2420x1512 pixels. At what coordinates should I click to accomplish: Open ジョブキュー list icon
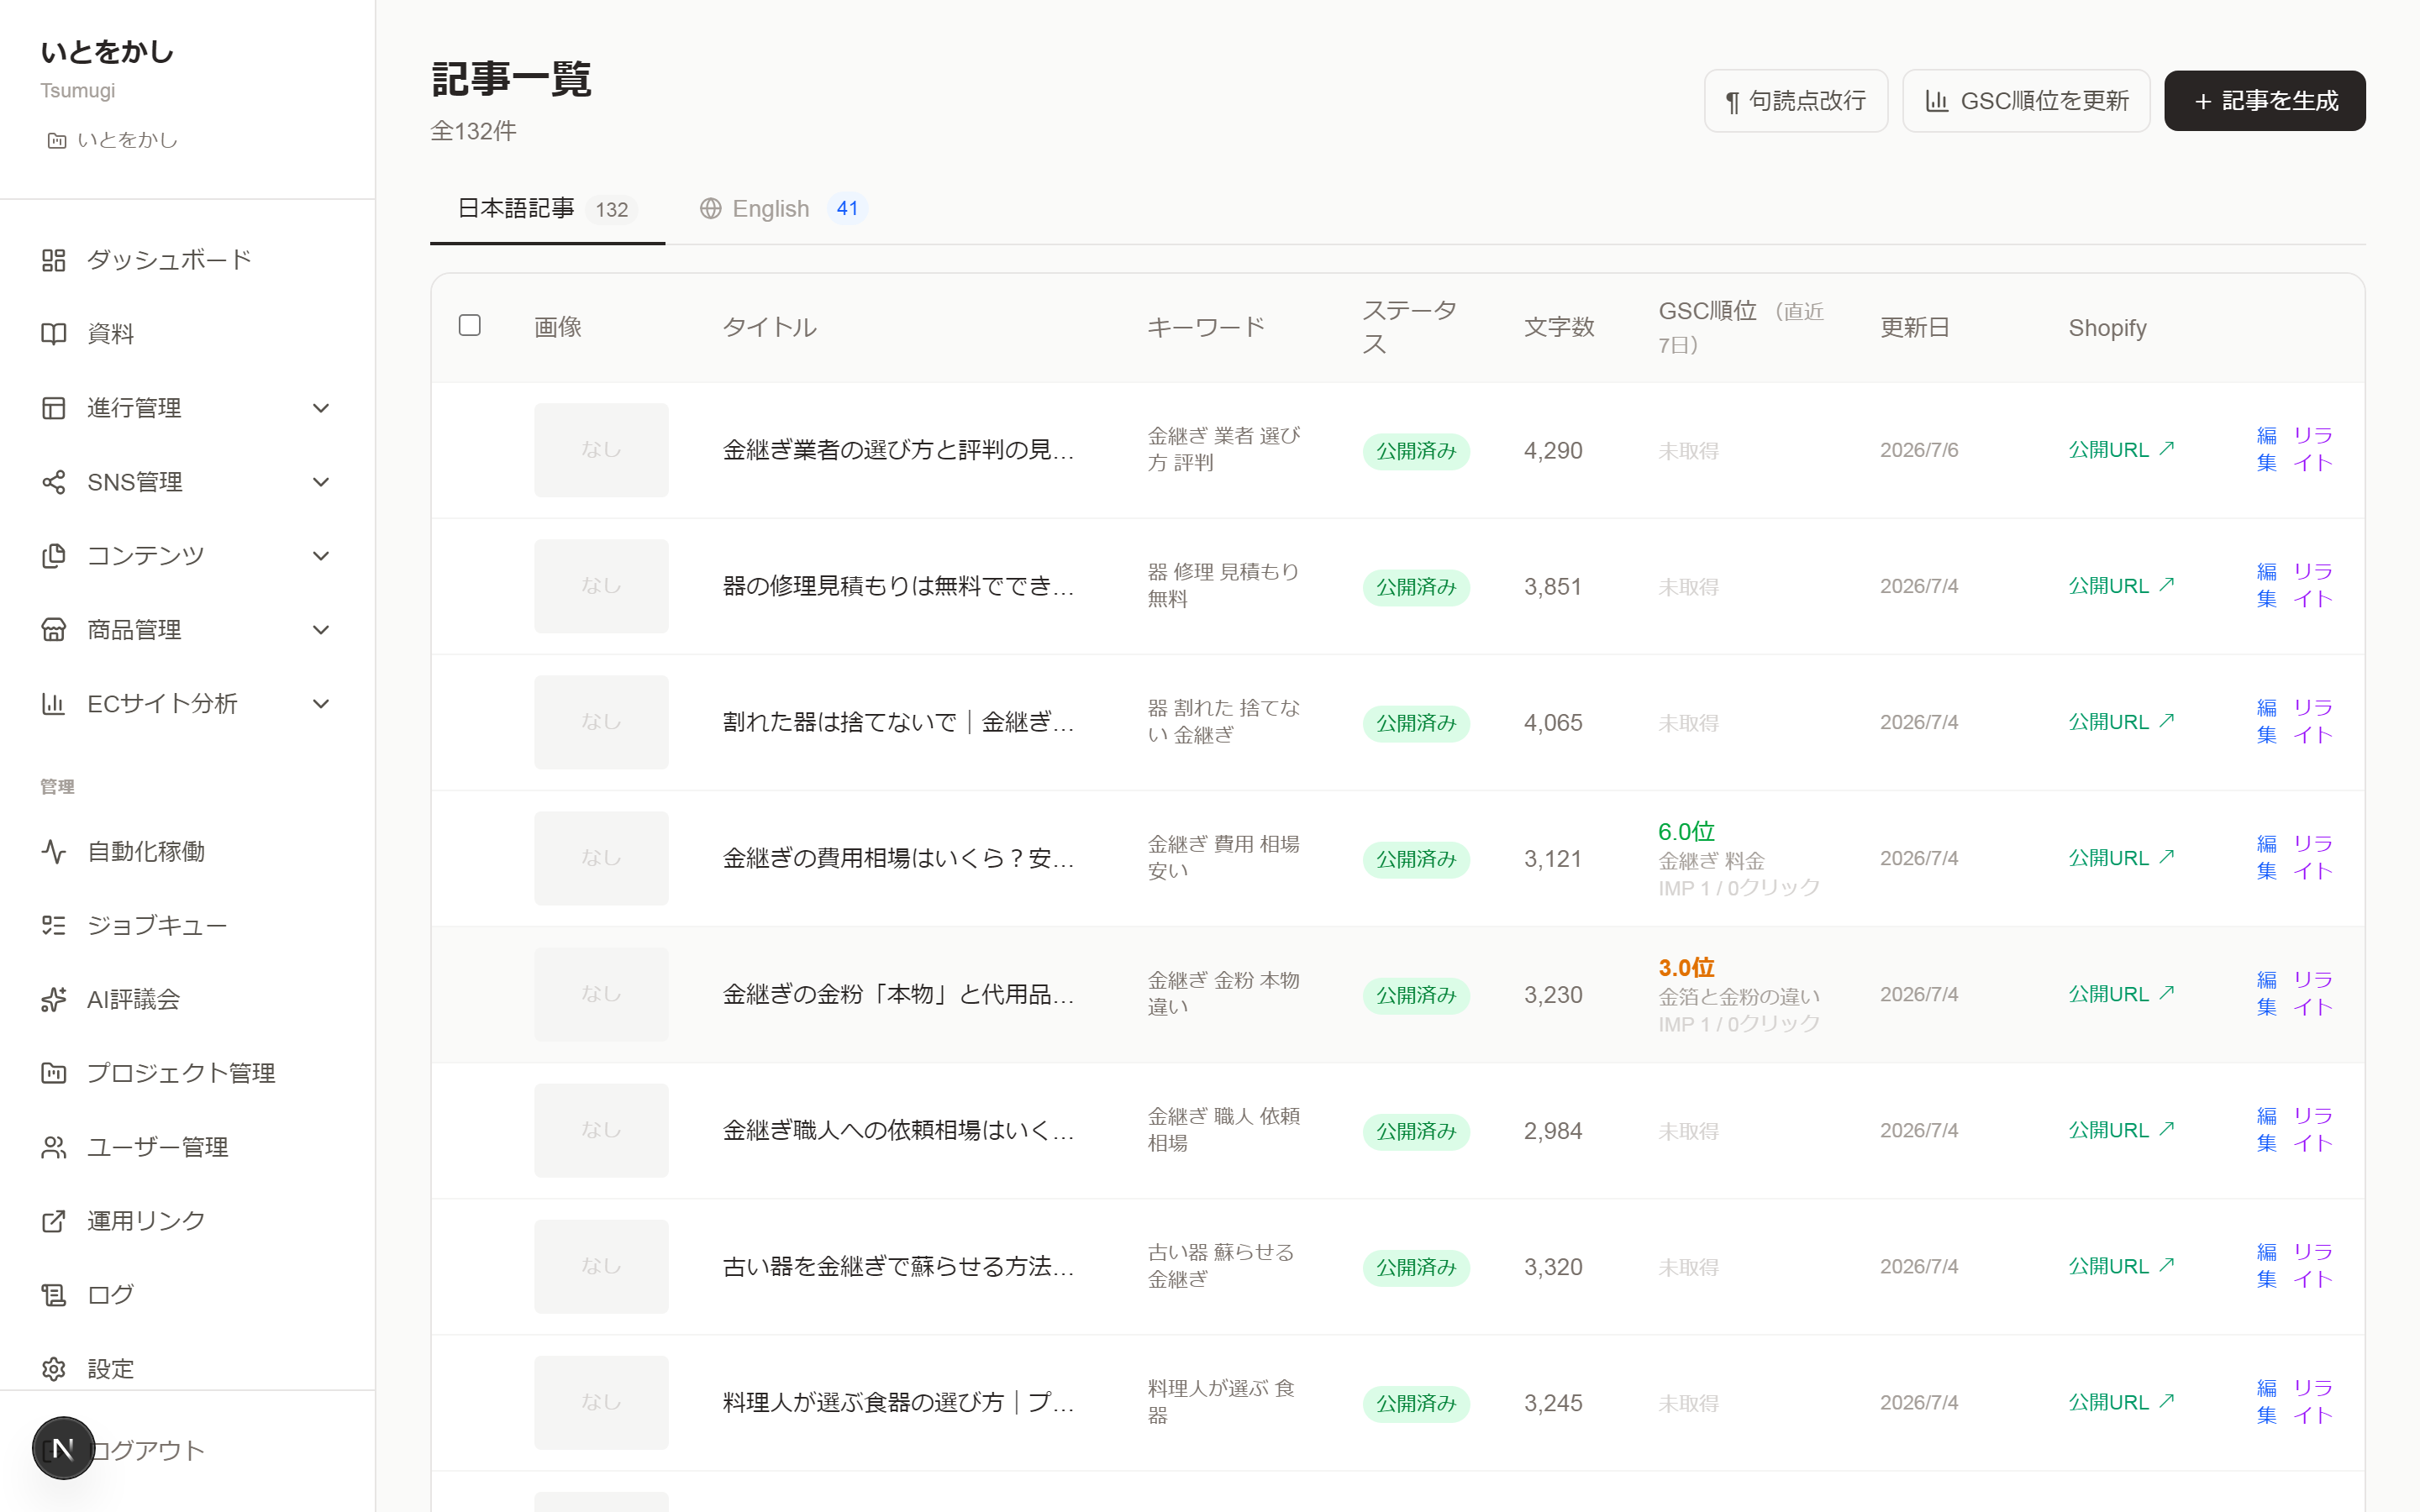[x=54, y=925]
